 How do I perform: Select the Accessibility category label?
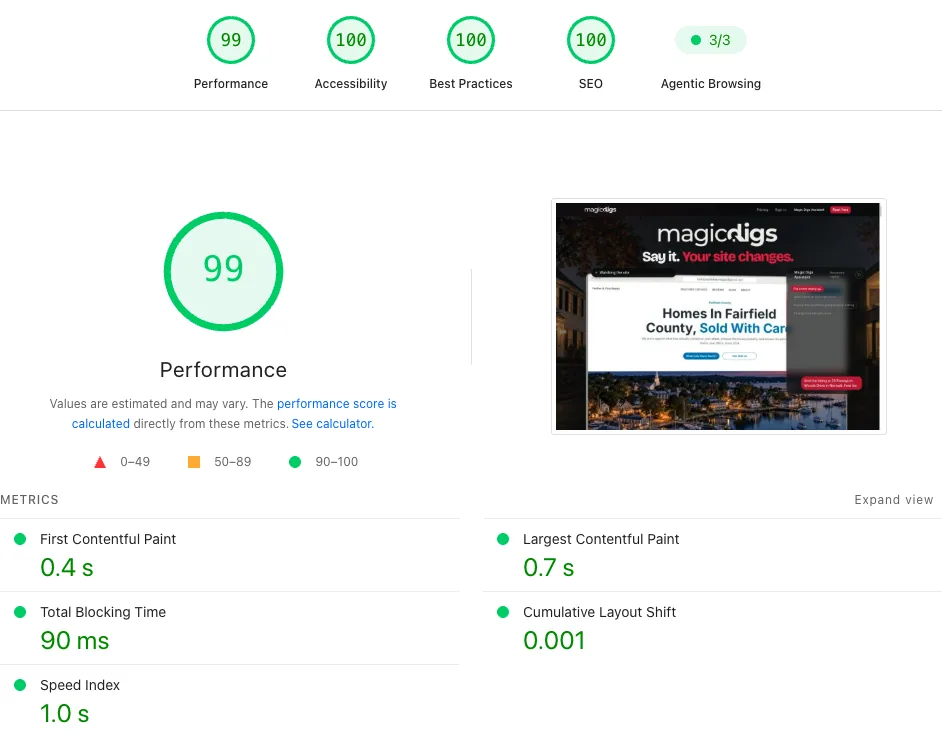(351, 83)
